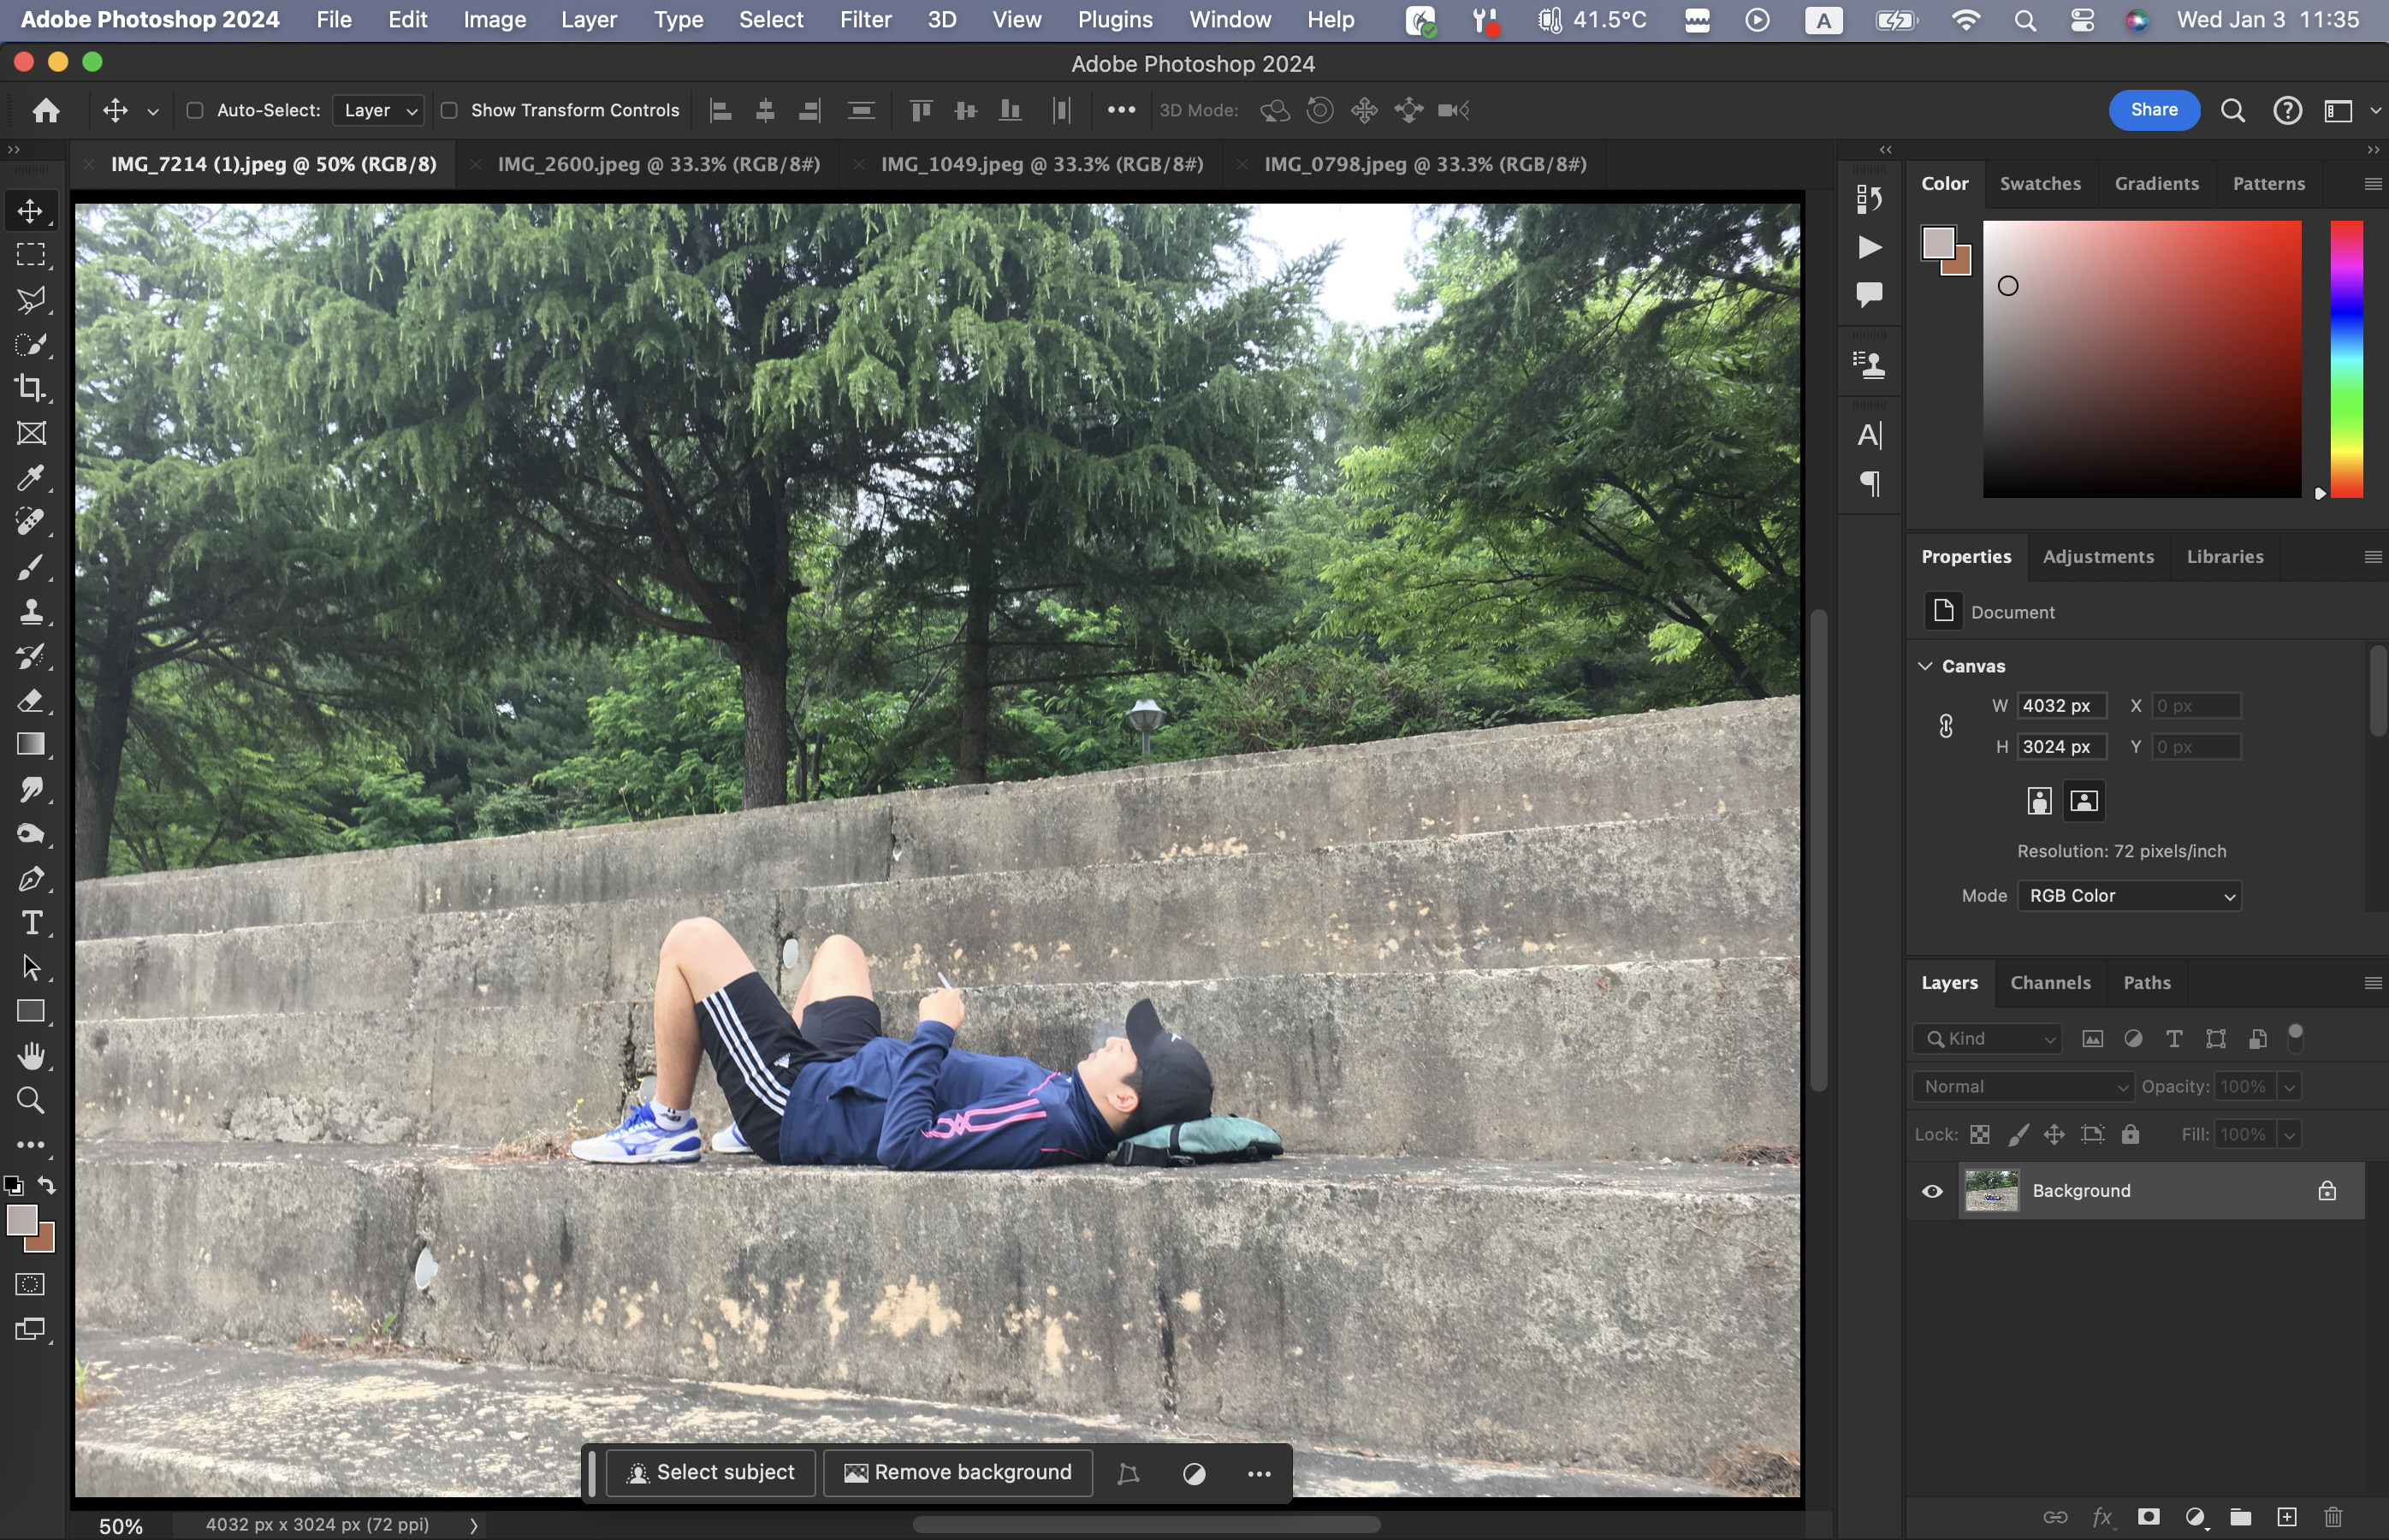
Task: Click the delete layer trash icon
Action: (x=2332, y=1517)
